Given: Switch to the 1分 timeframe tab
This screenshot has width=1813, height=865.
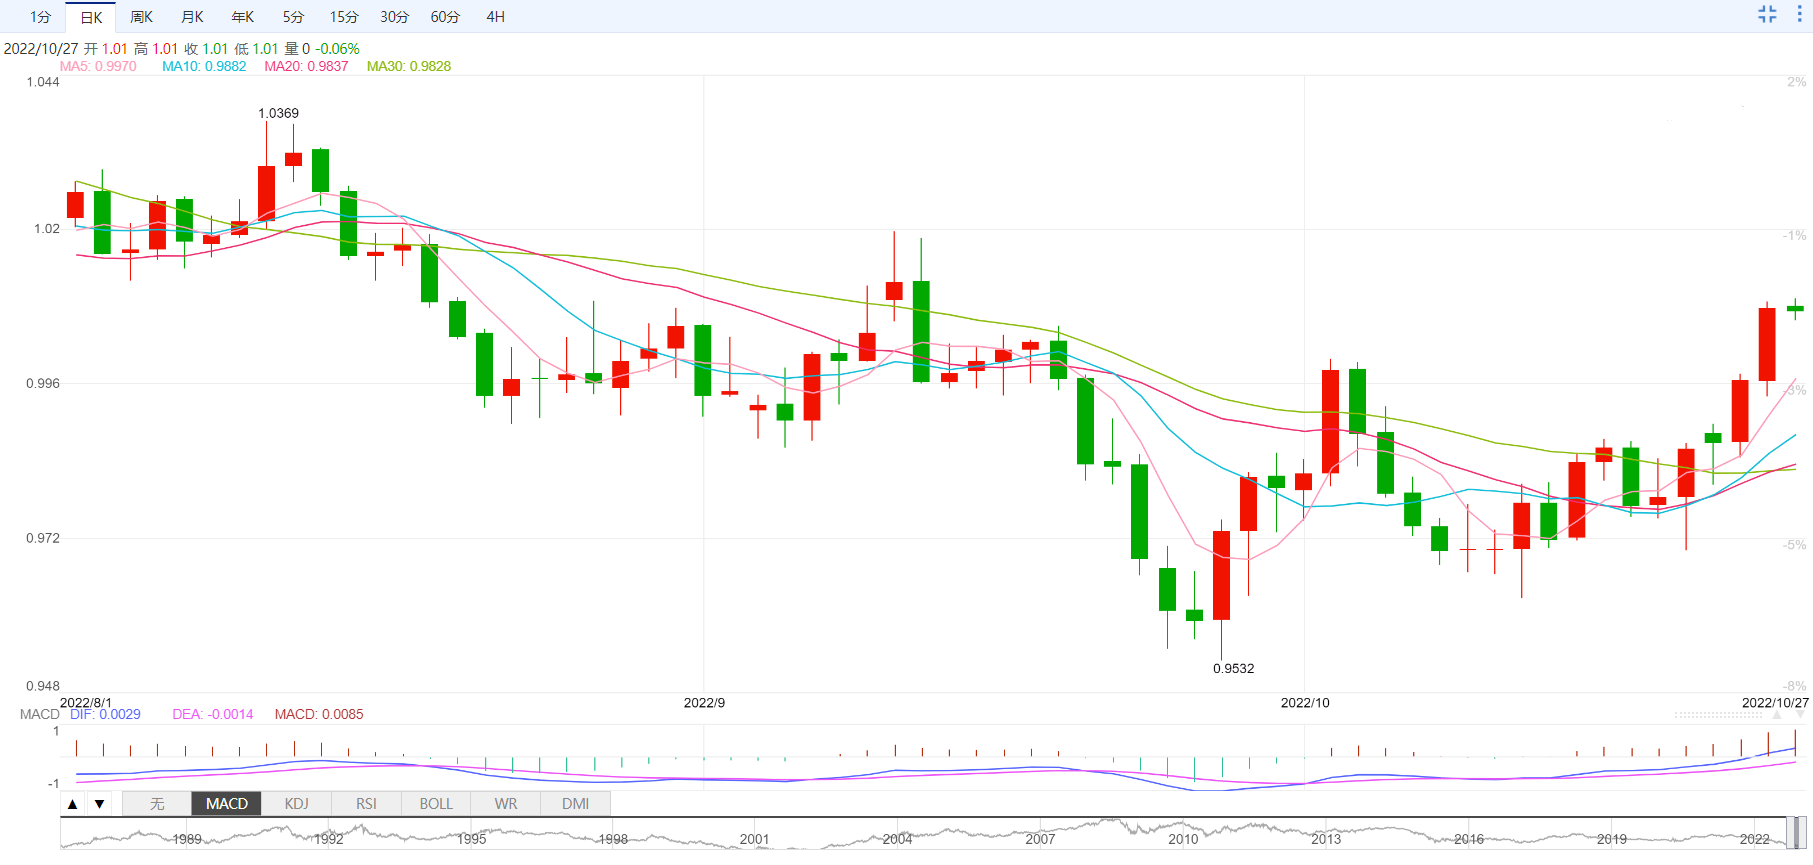Looking at the screenshot, I should 40,17.
